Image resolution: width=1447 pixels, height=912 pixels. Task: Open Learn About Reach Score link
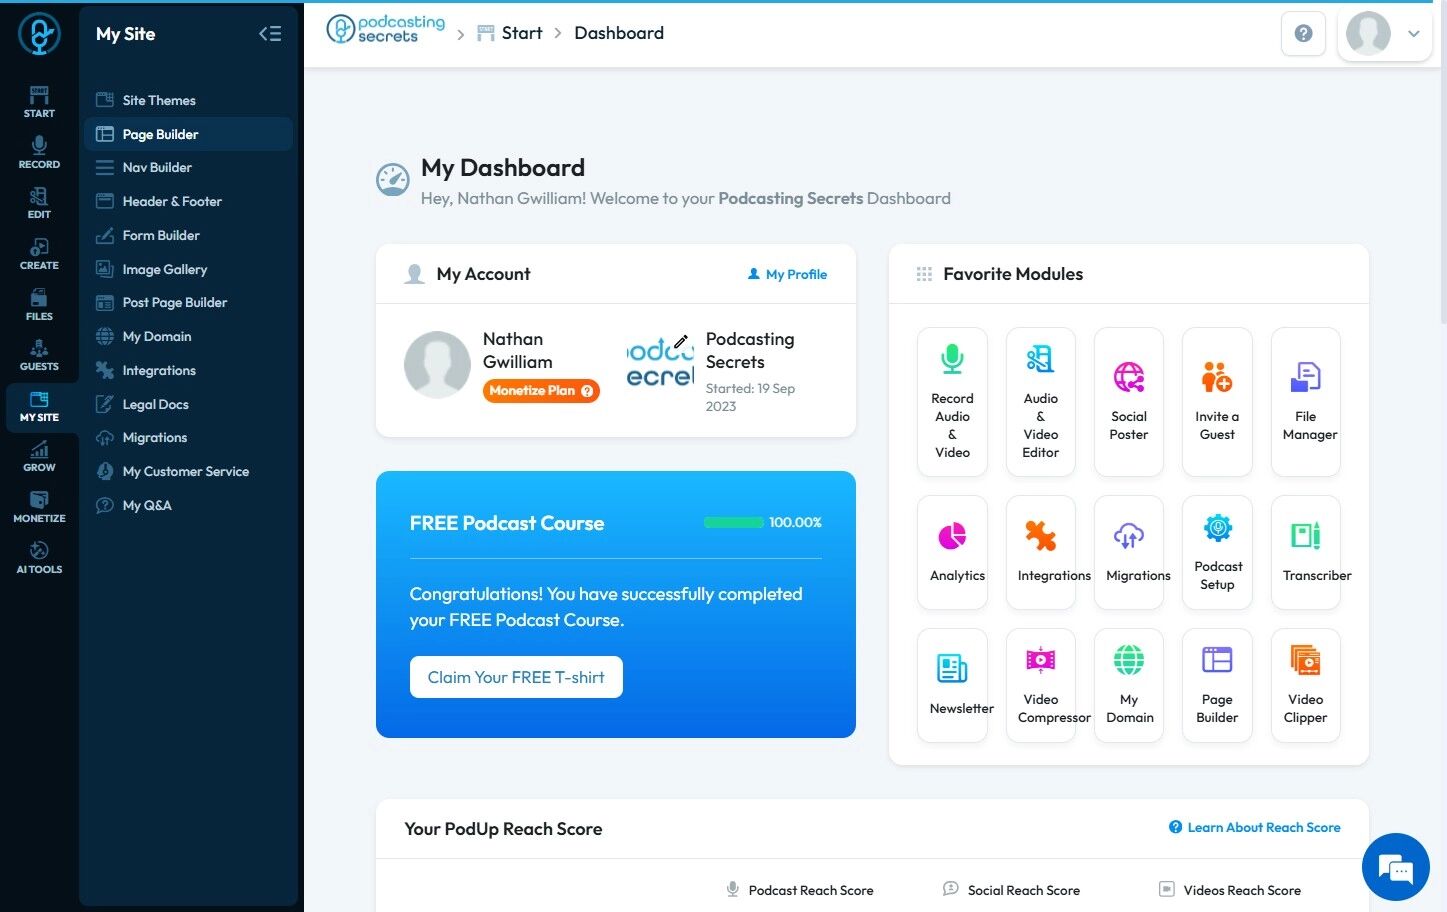click(x=1255, y=827)
